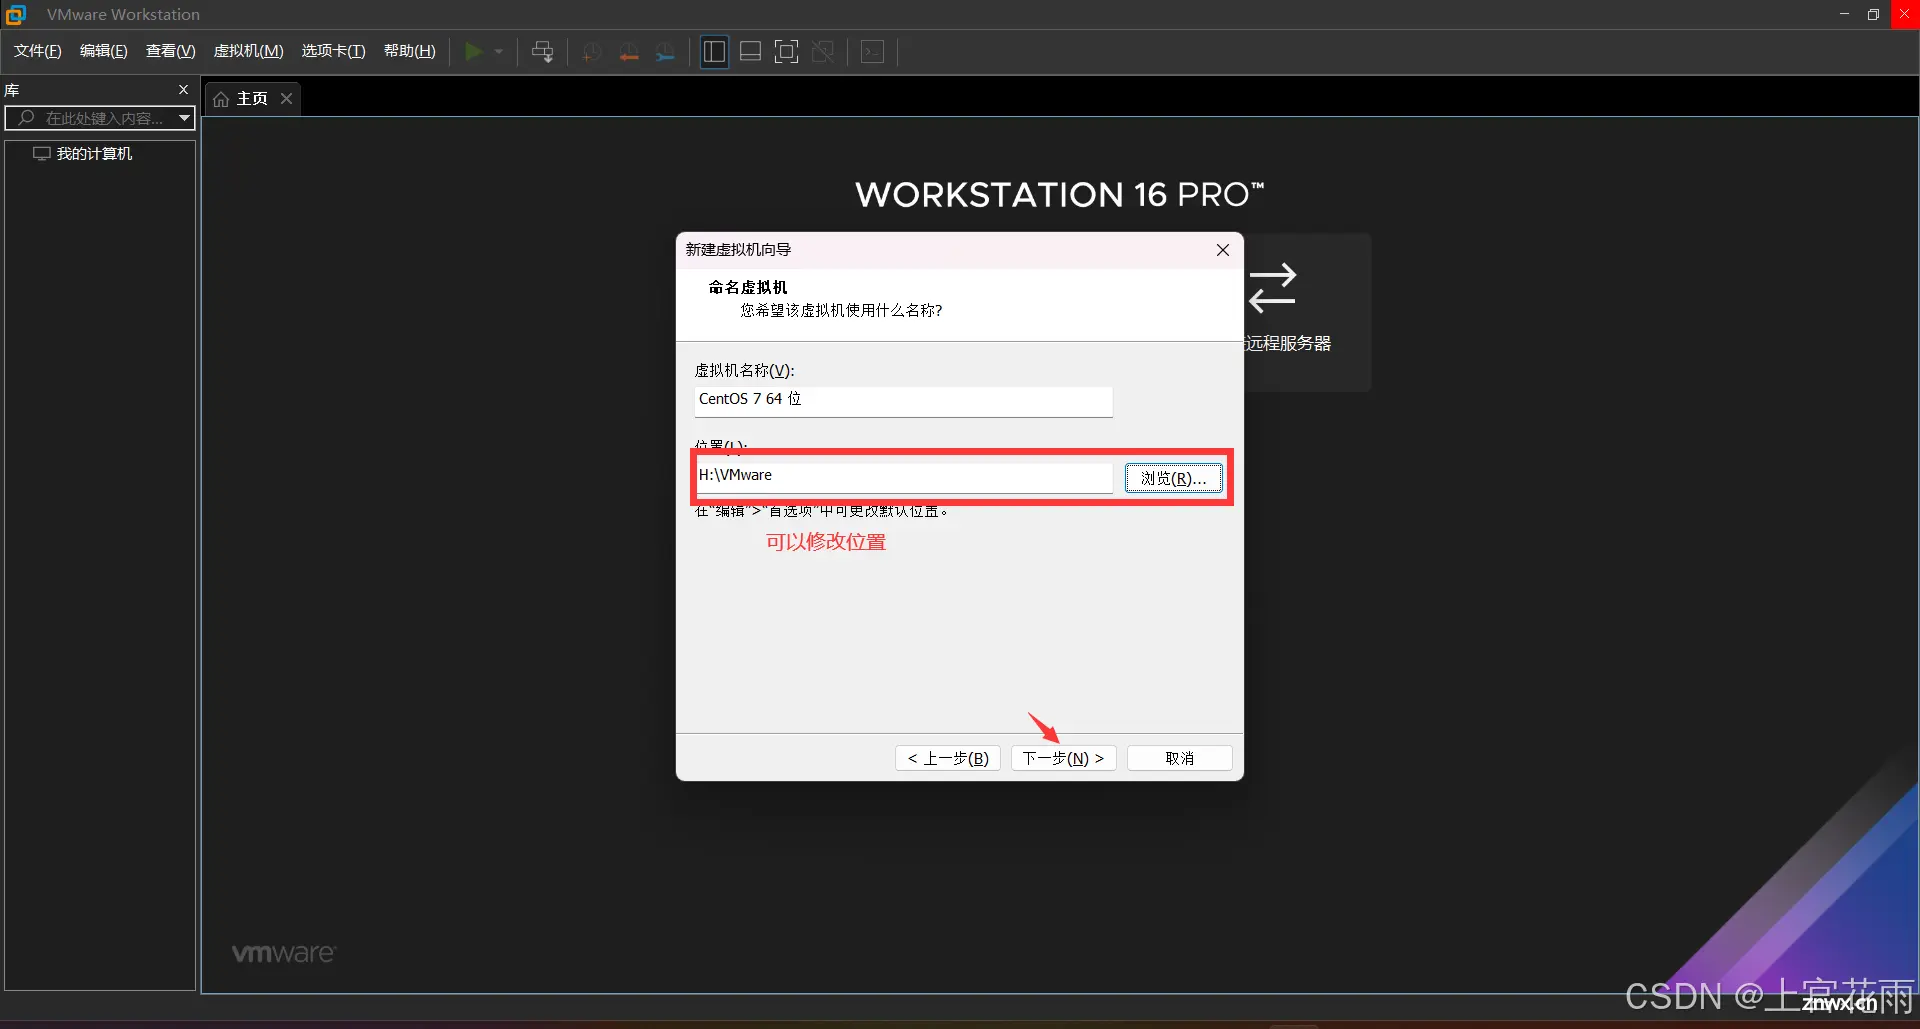
Task: Click the 取消 button
Action: point(1180,758)
